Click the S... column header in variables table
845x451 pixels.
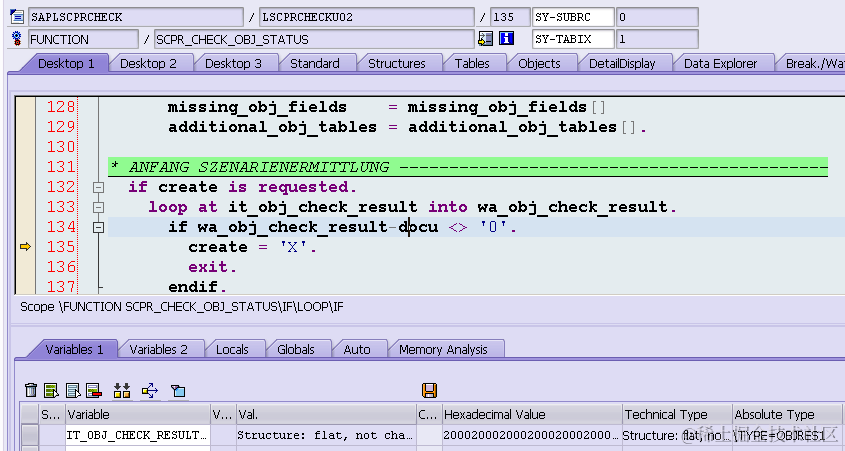[x=51, y=414]
